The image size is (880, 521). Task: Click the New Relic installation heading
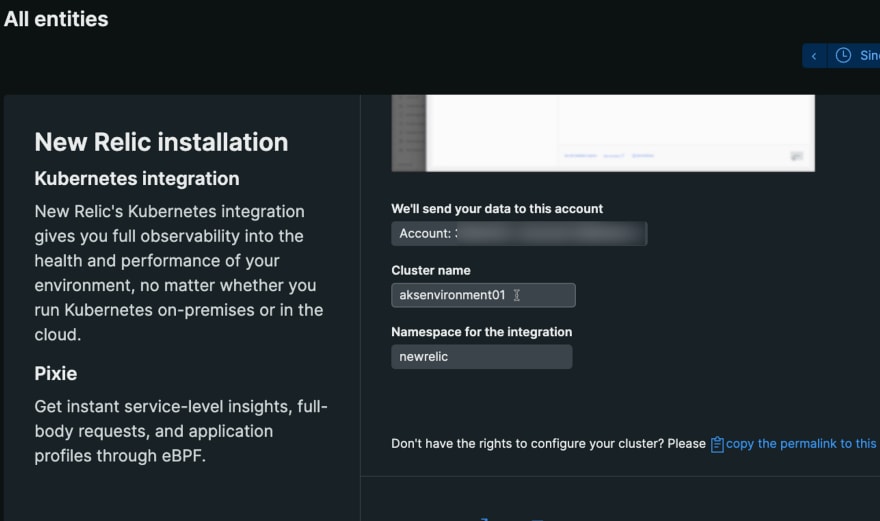[161, 142]
